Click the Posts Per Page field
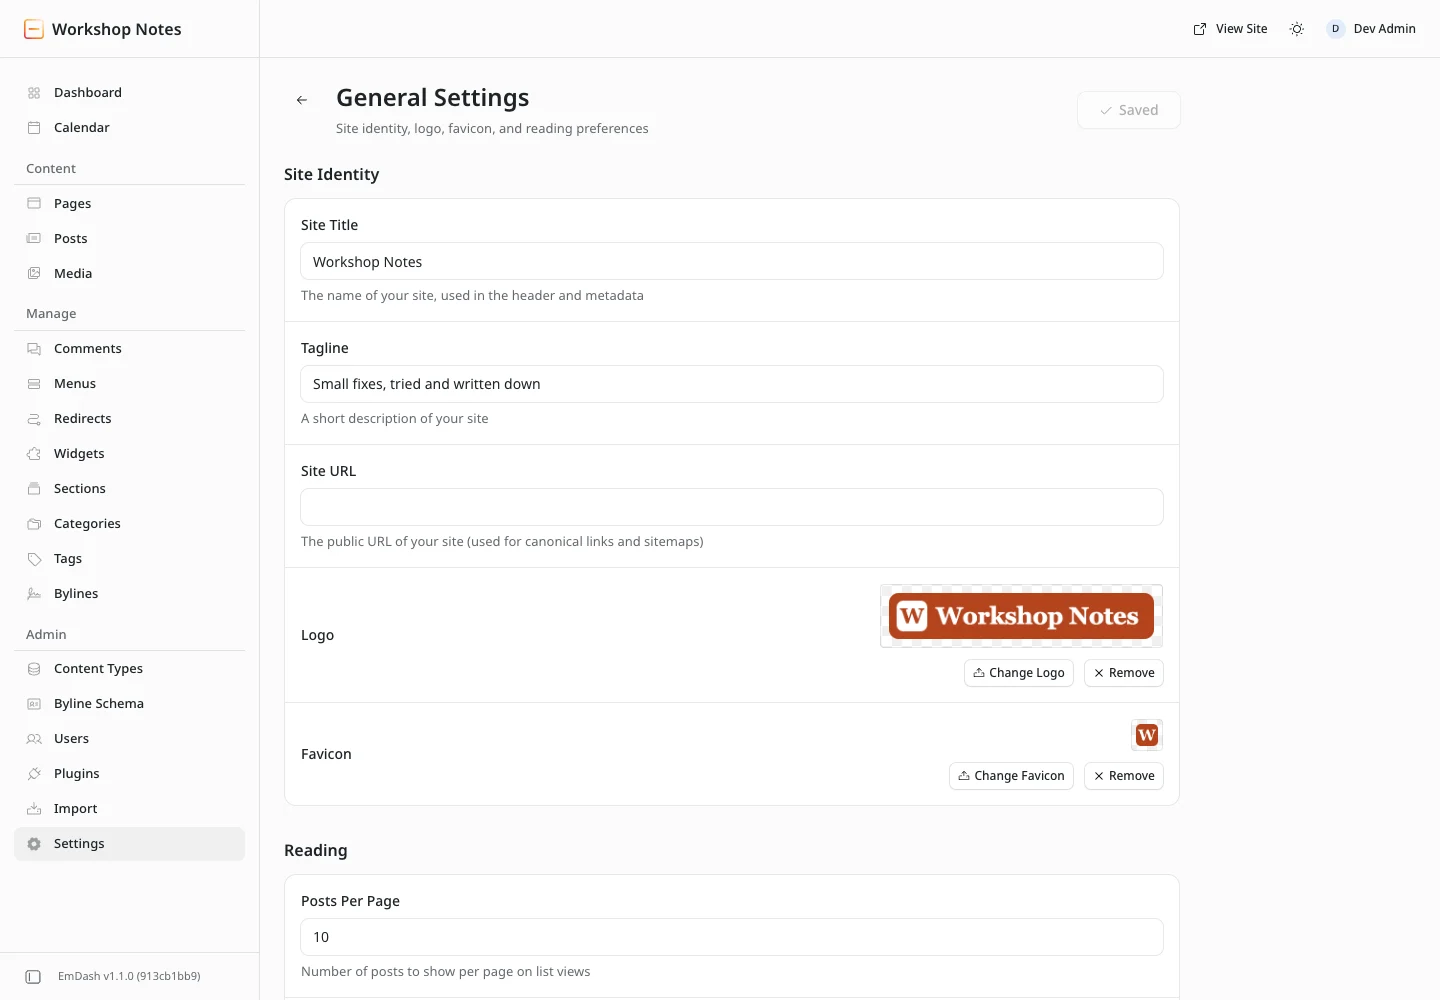The height and width of the screenshot is (1000, 1440). [x=732, y=937]
